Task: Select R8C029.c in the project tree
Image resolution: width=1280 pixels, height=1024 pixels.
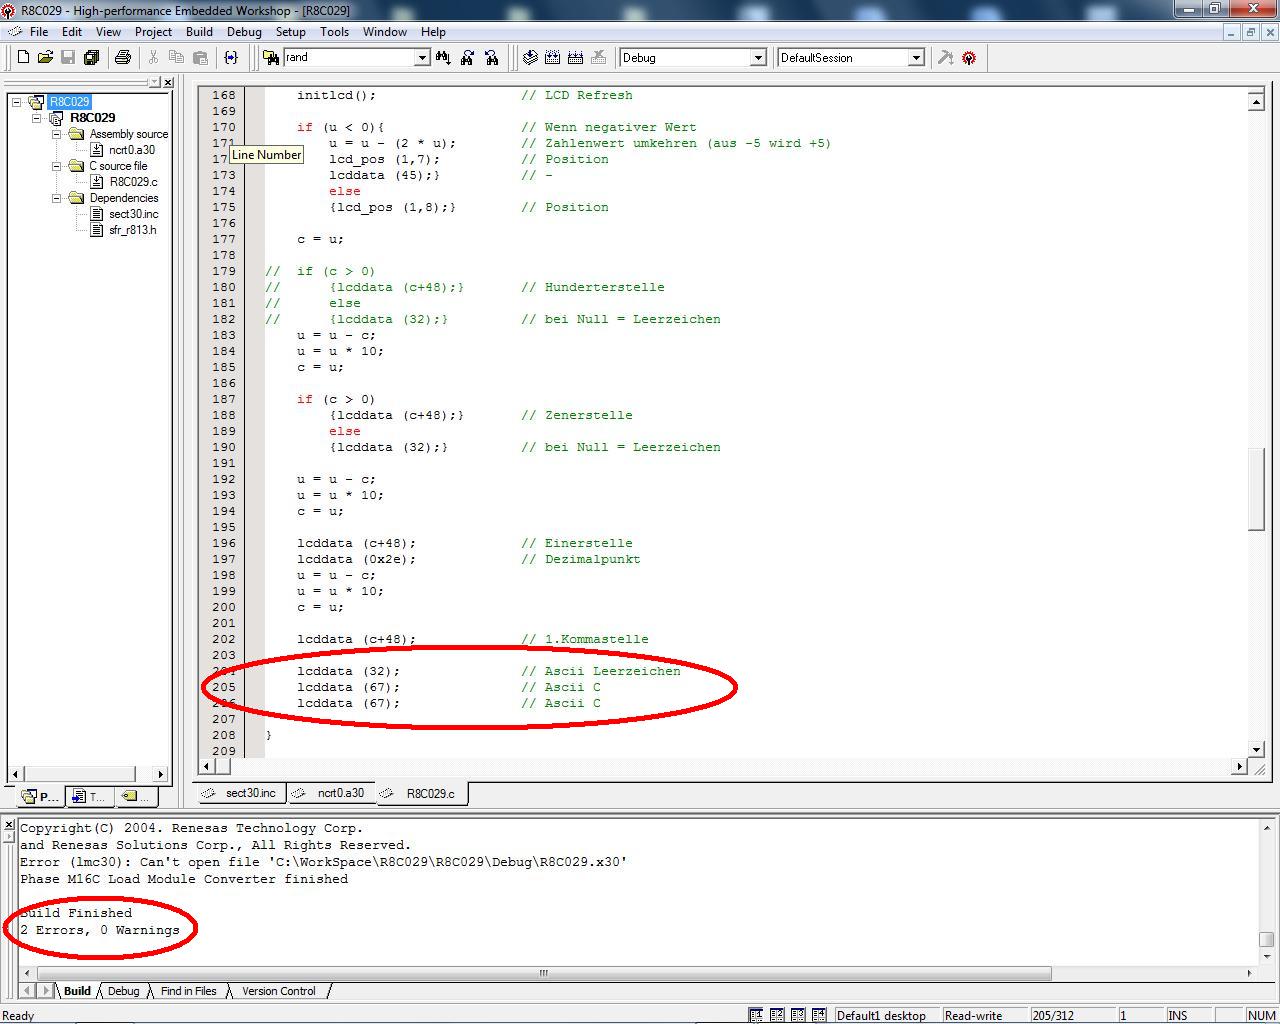Action: 133,182
